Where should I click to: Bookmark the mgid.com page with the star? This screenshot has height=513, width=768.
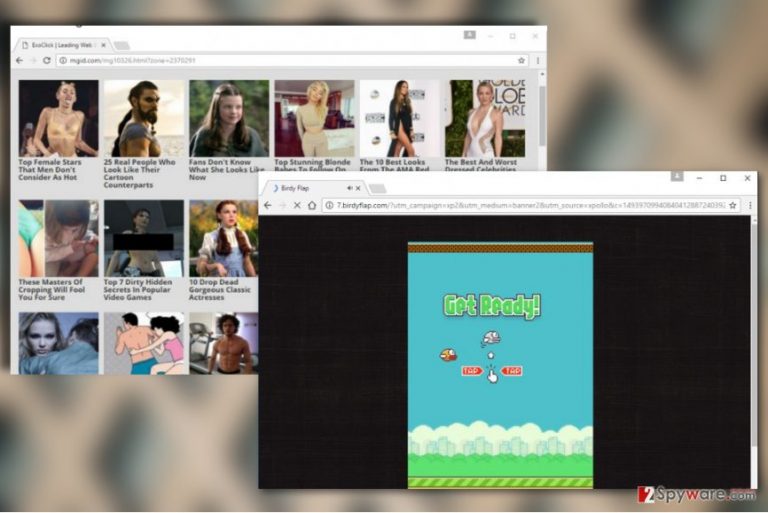pyautogui.click(x=521, y=60)
